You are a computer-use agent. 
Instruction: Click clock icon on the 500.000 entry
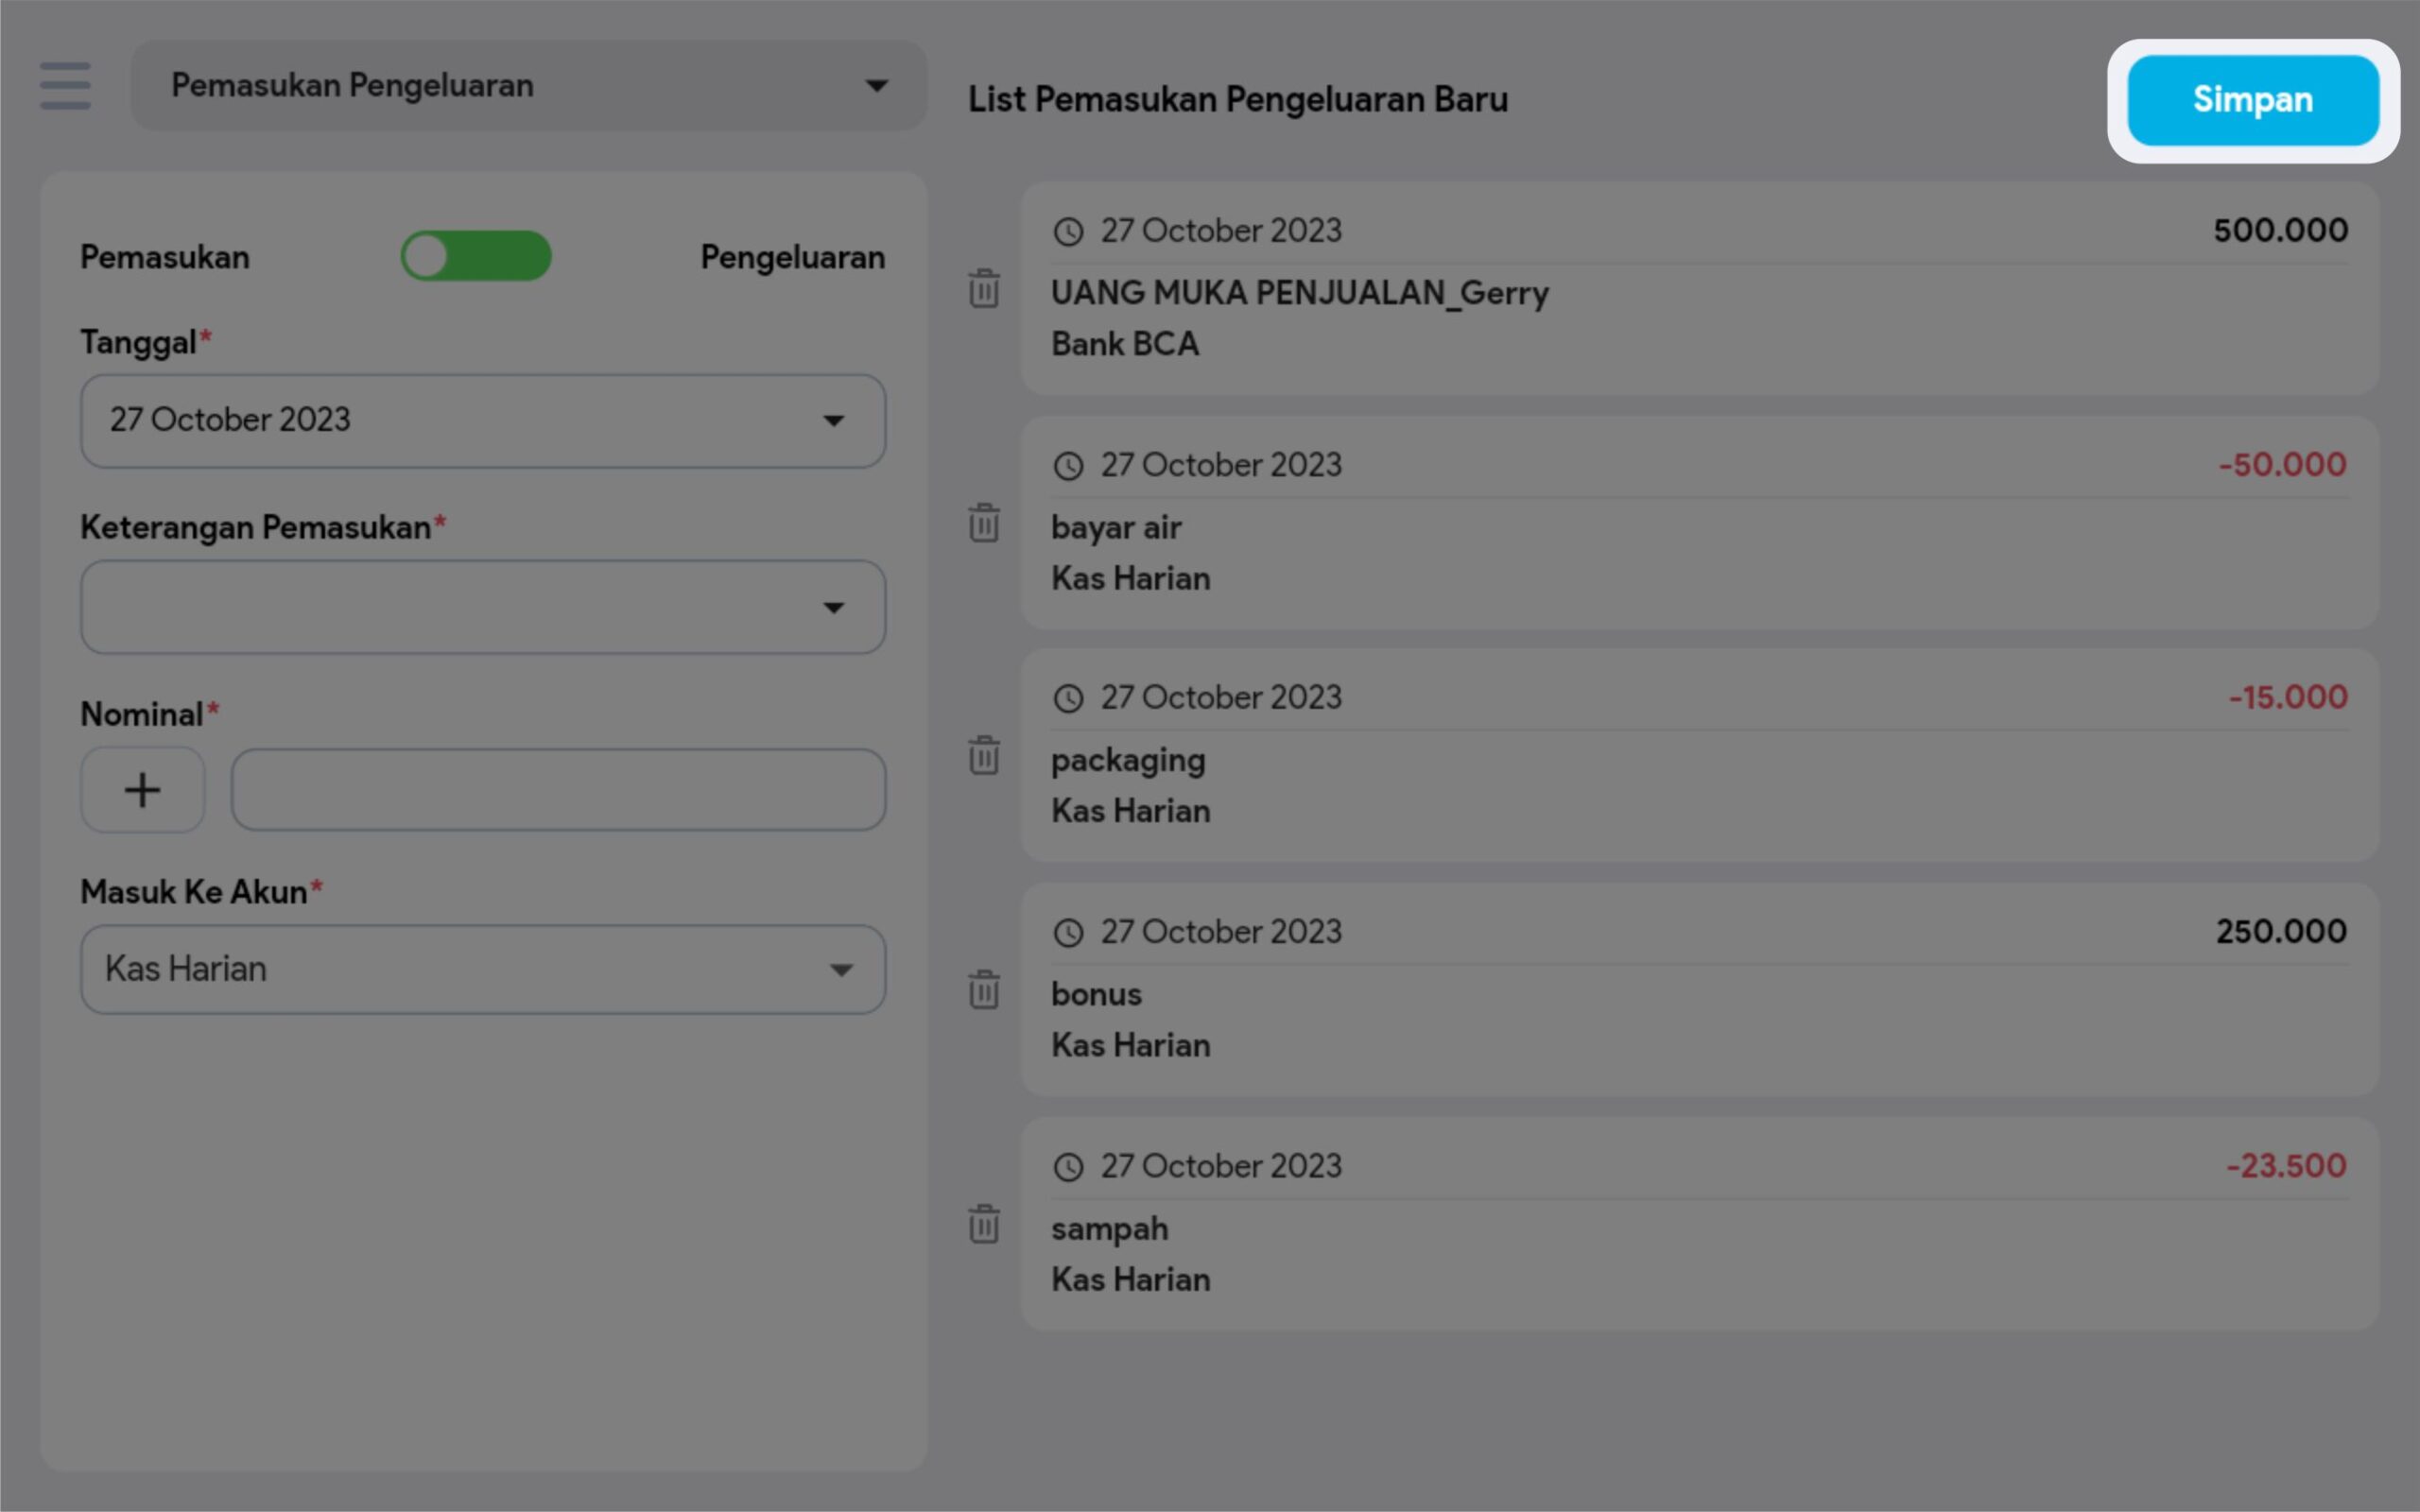click(x=1068, y=232)
